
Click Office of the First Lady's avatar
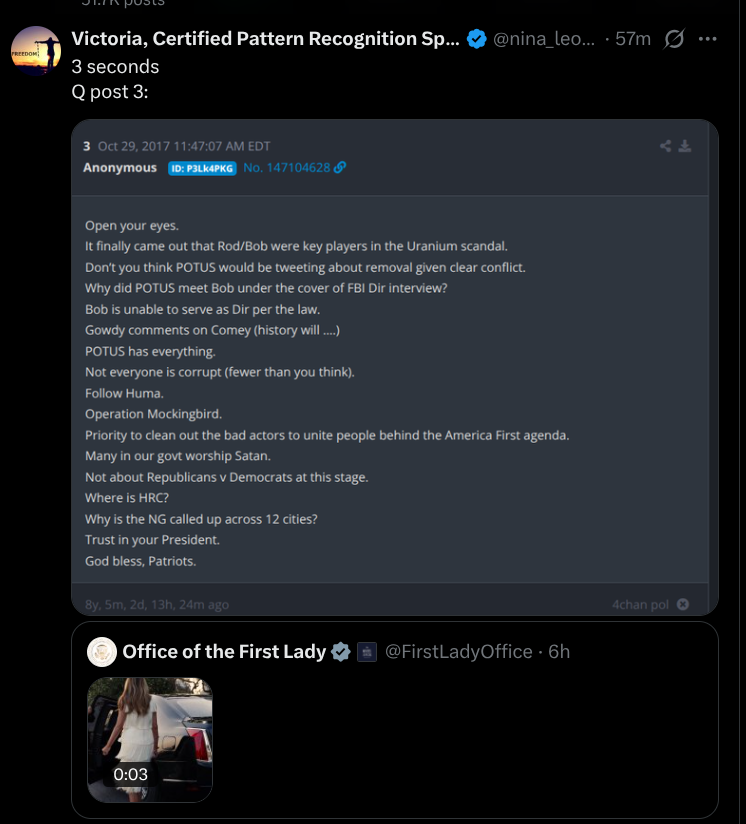(x=101, y=652)
